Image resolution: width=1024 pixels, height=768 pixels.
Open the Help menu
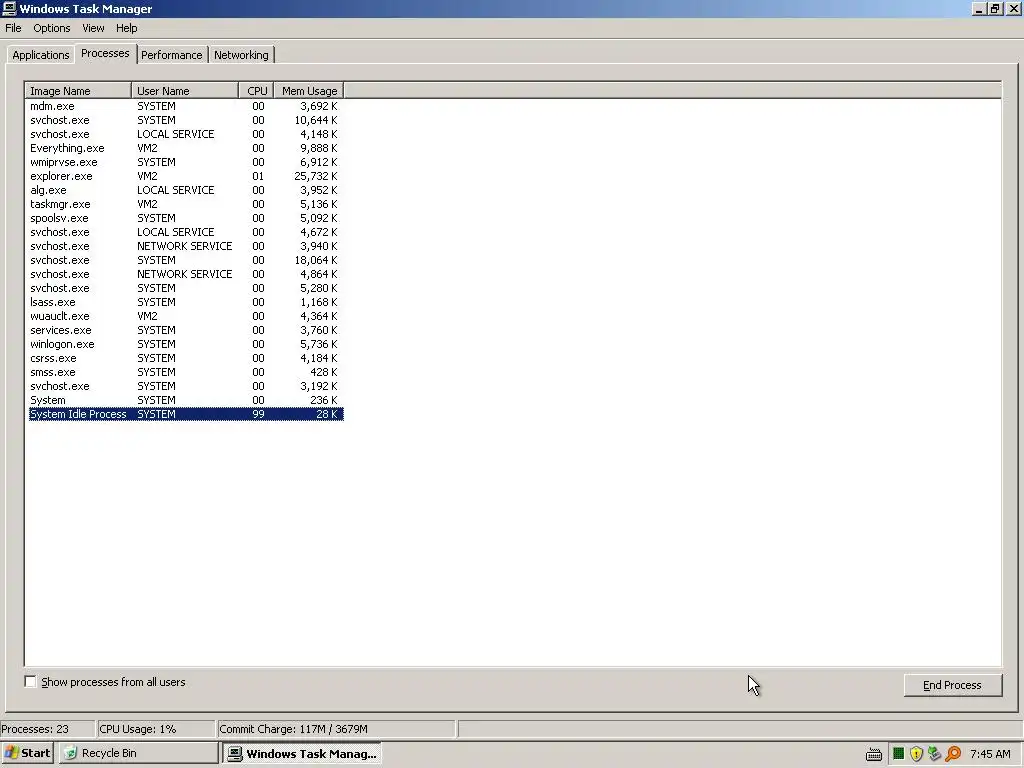coord(127,28)
